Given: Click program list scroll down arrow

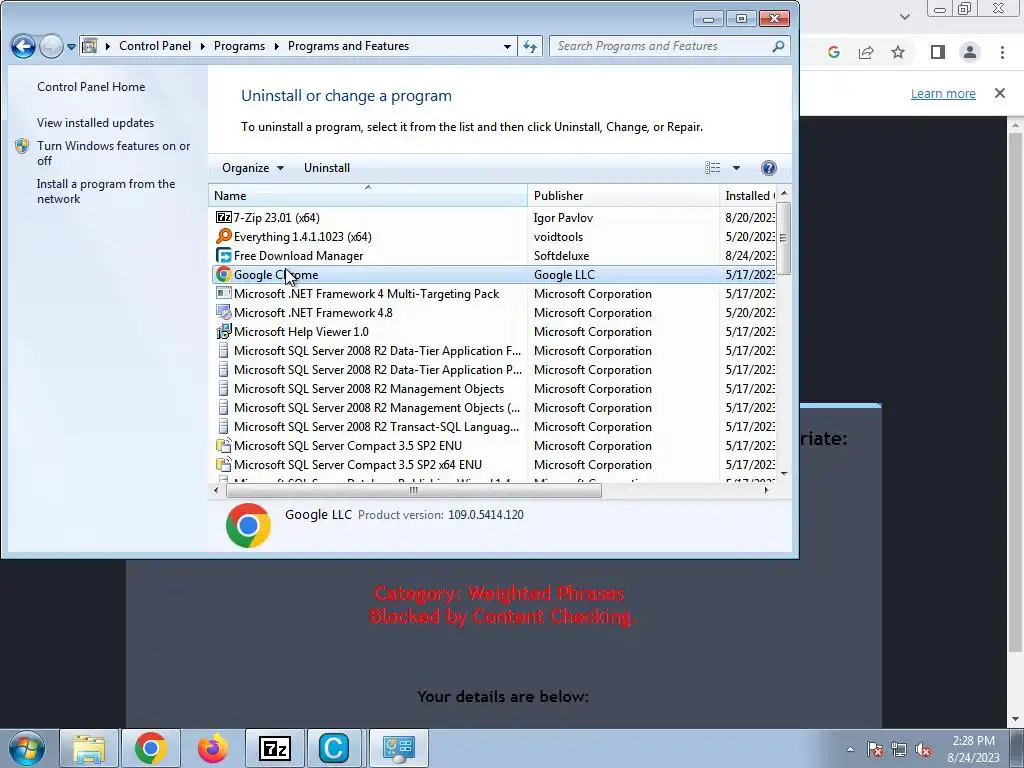Looking at the screenshot, I should click(784, 473).
